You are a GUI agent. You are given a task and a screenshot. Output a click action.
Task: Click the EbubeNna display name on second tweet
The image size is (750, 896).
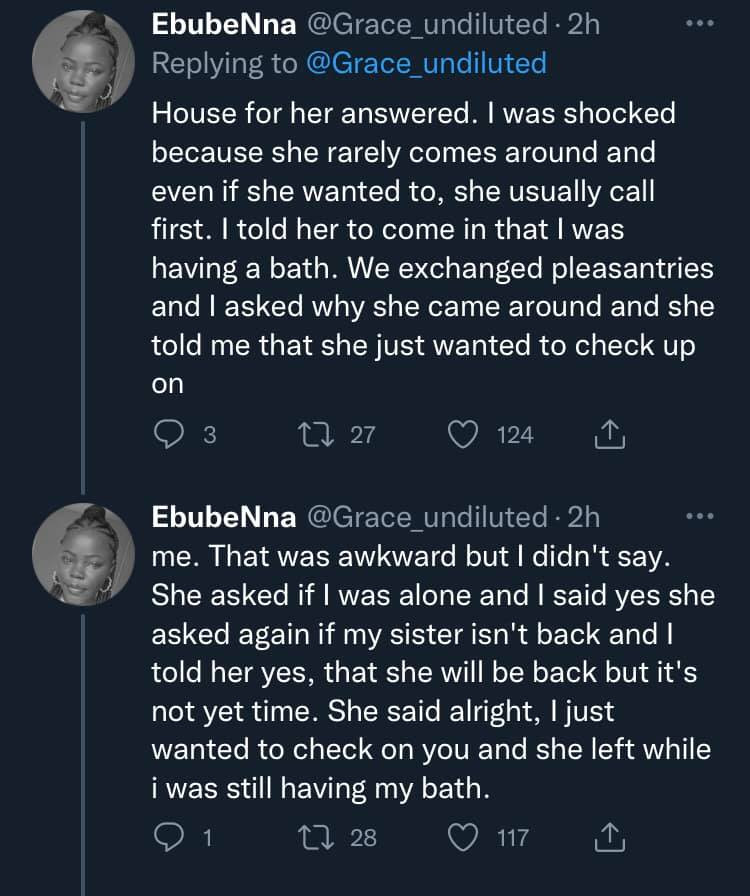(x=223, y=517)
